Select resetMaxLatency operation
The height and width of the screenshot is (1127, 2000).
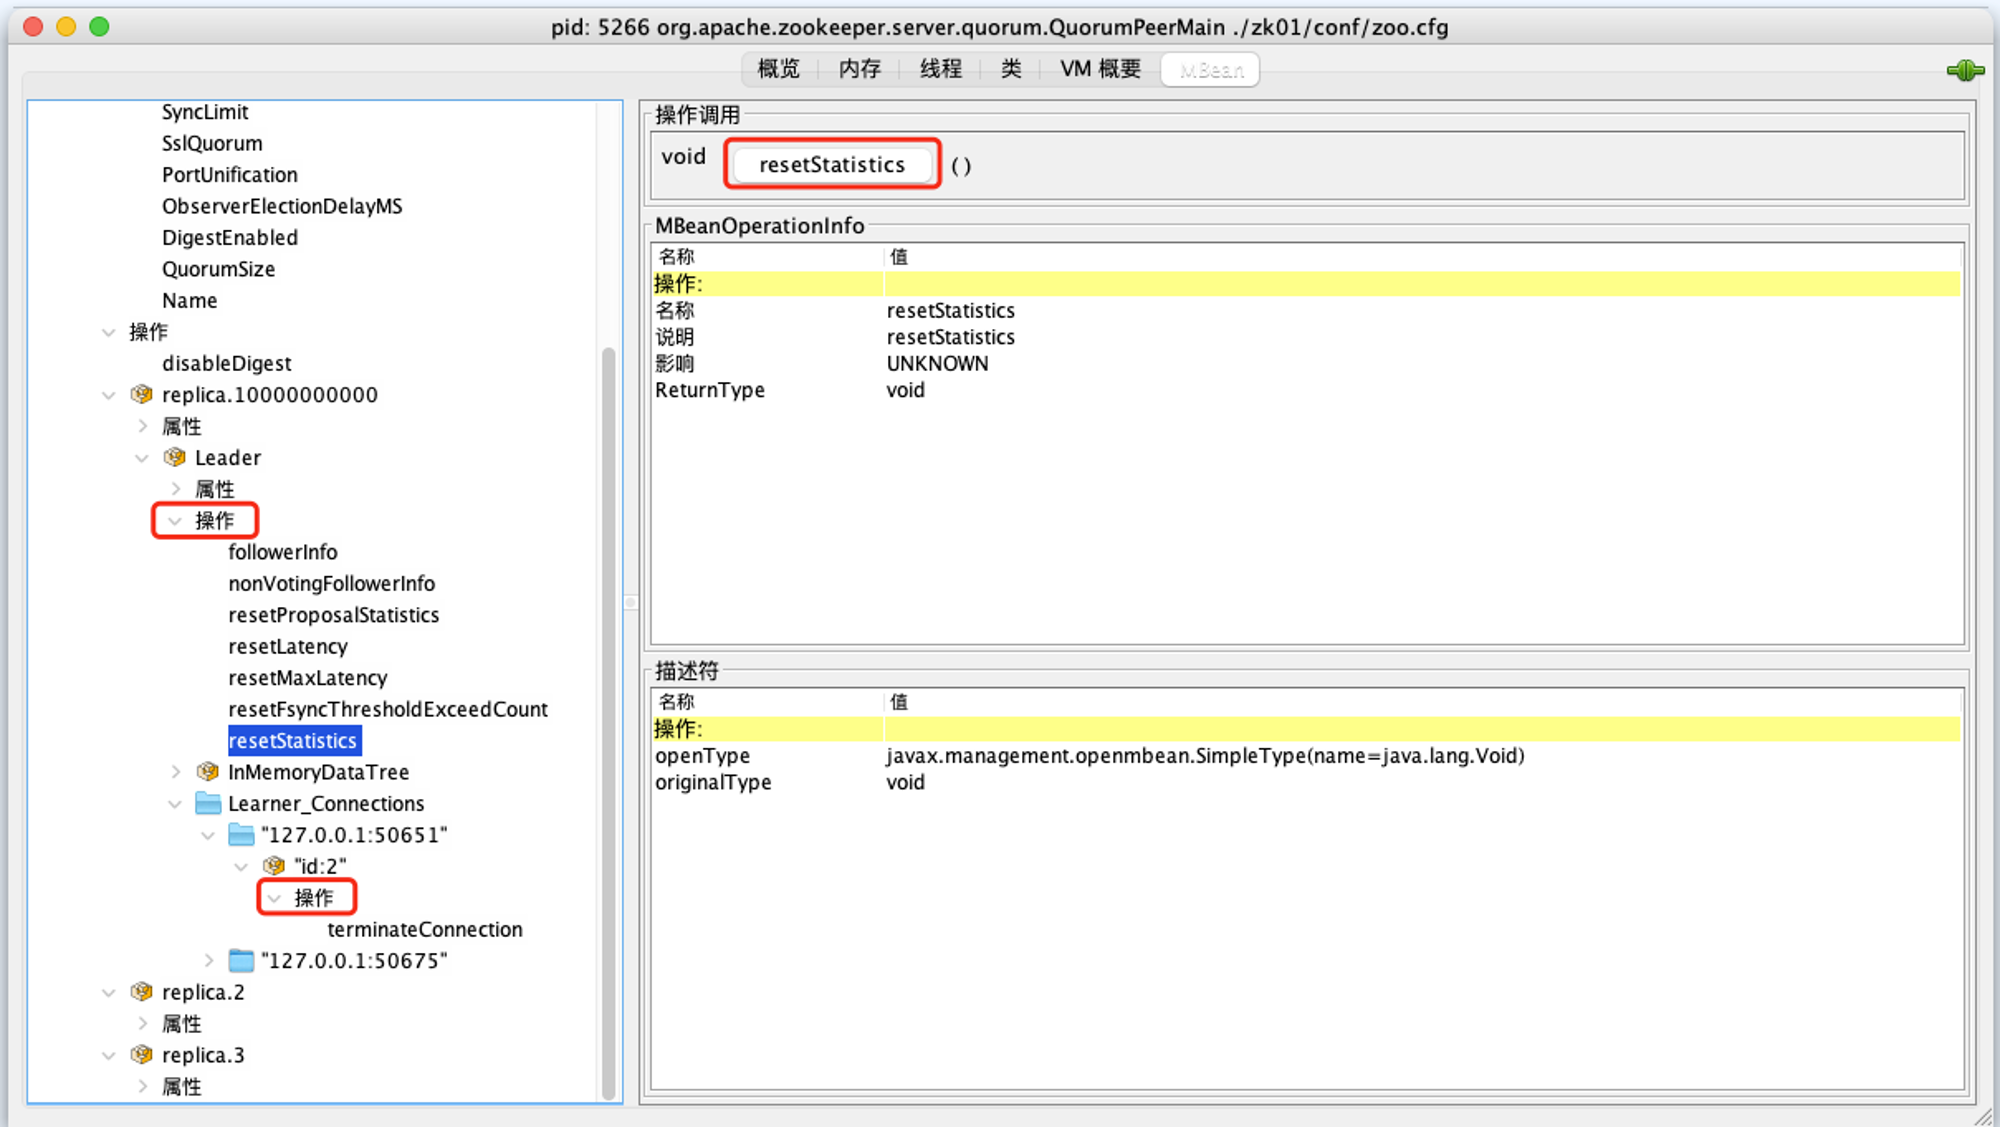(308, 678)
